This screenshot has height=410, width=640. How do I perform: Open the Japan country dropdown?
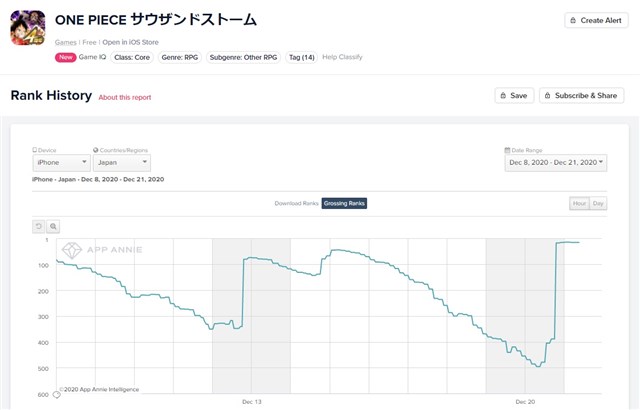[121, 162]
